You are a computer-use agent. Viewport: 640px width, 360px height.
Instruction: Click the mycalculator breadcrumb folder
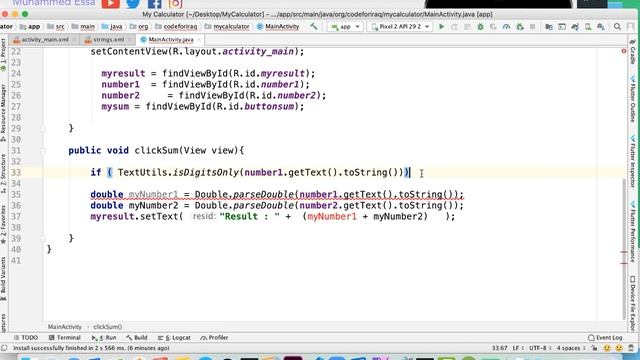click(x=227, y=27)
